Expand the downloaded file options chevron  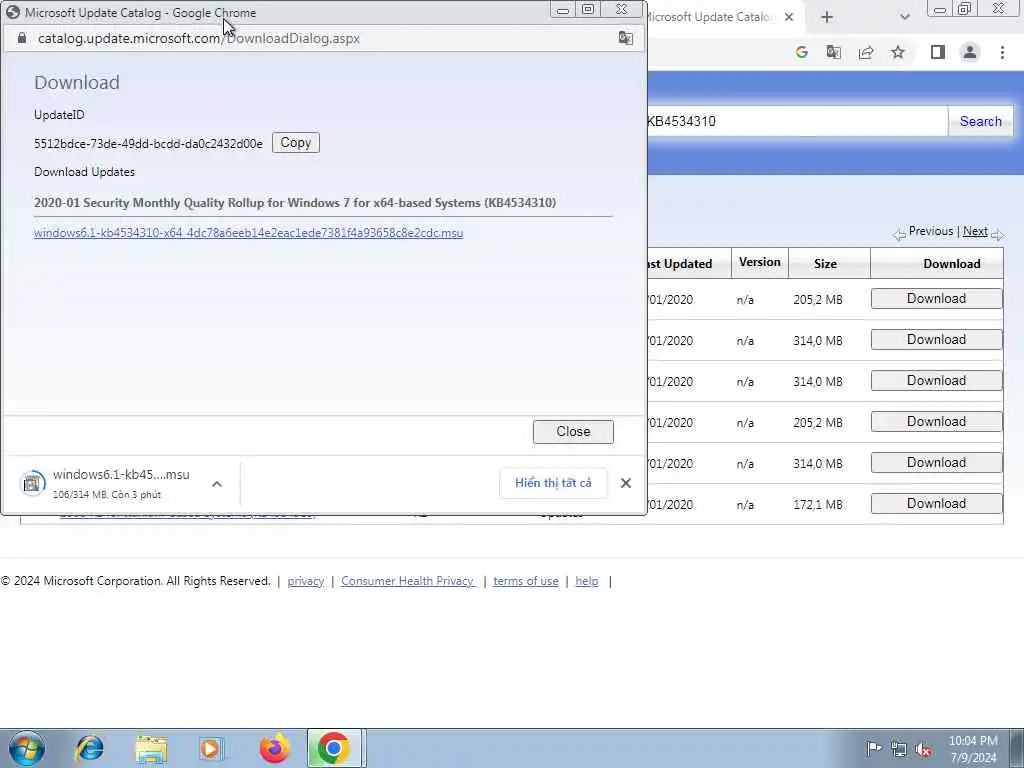[217, 484]
